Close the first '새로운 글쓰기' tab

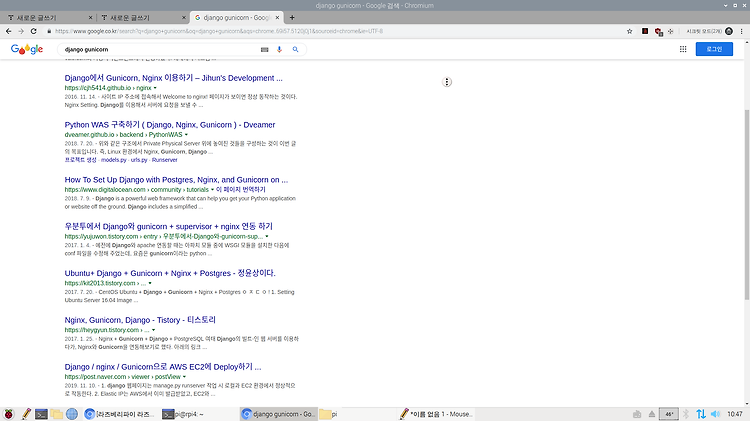(x=90, y=18)
